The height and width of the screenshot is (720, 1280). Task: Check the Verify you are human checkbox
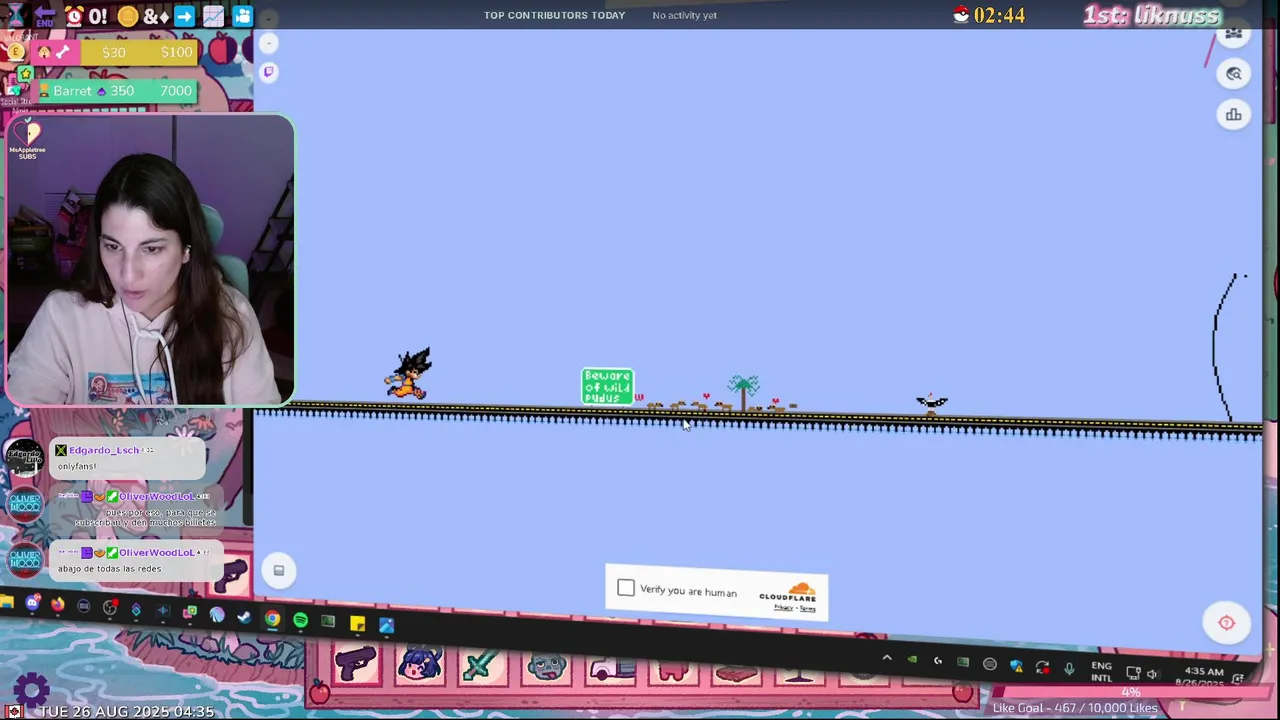tap(626, 588)
